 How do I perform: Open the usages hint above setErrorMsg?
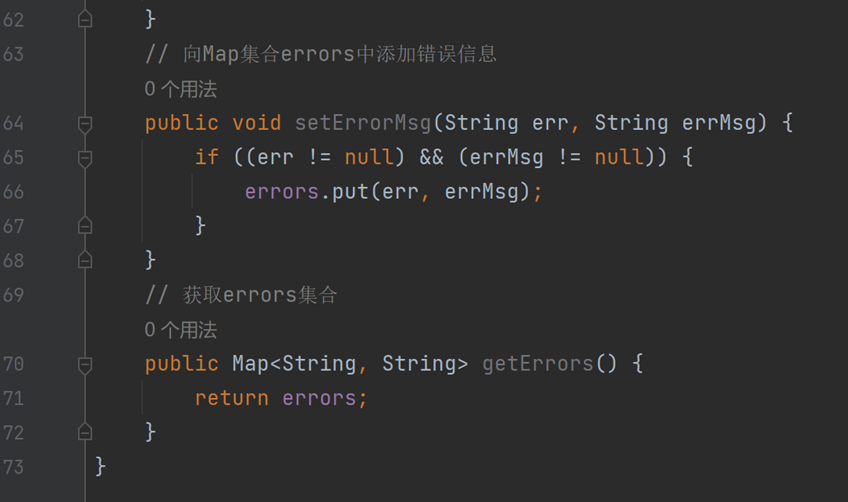(181, 89)
